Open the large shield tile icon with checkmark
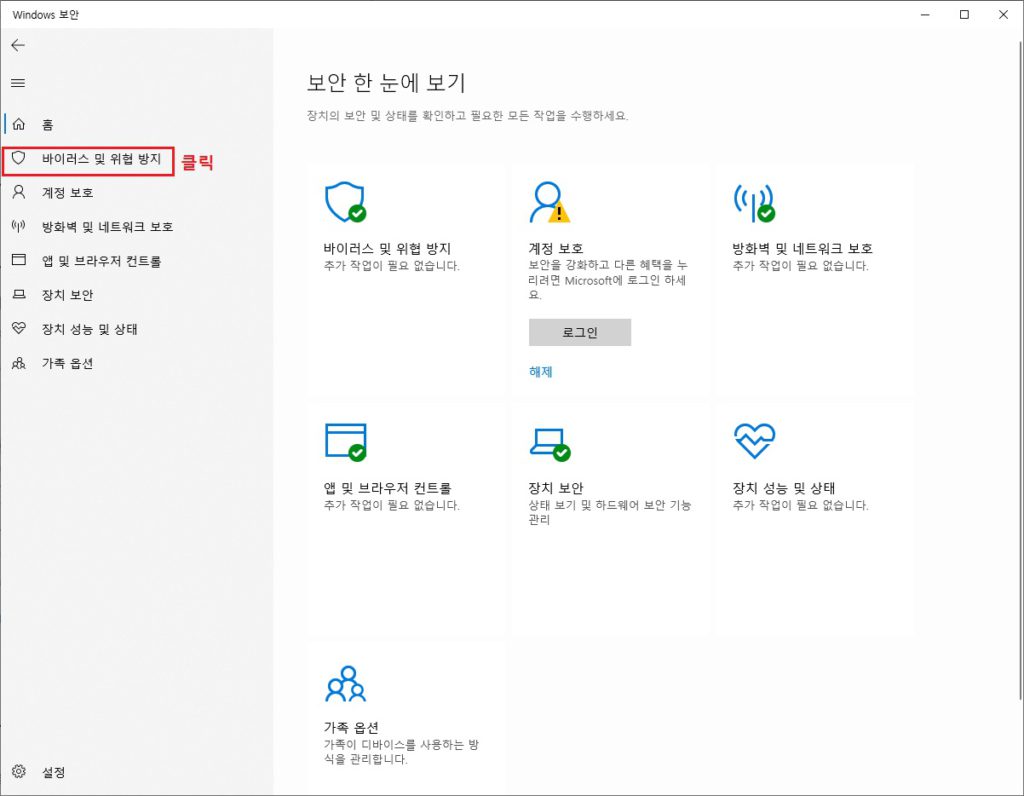The image size is (1024, 796). 345,202
